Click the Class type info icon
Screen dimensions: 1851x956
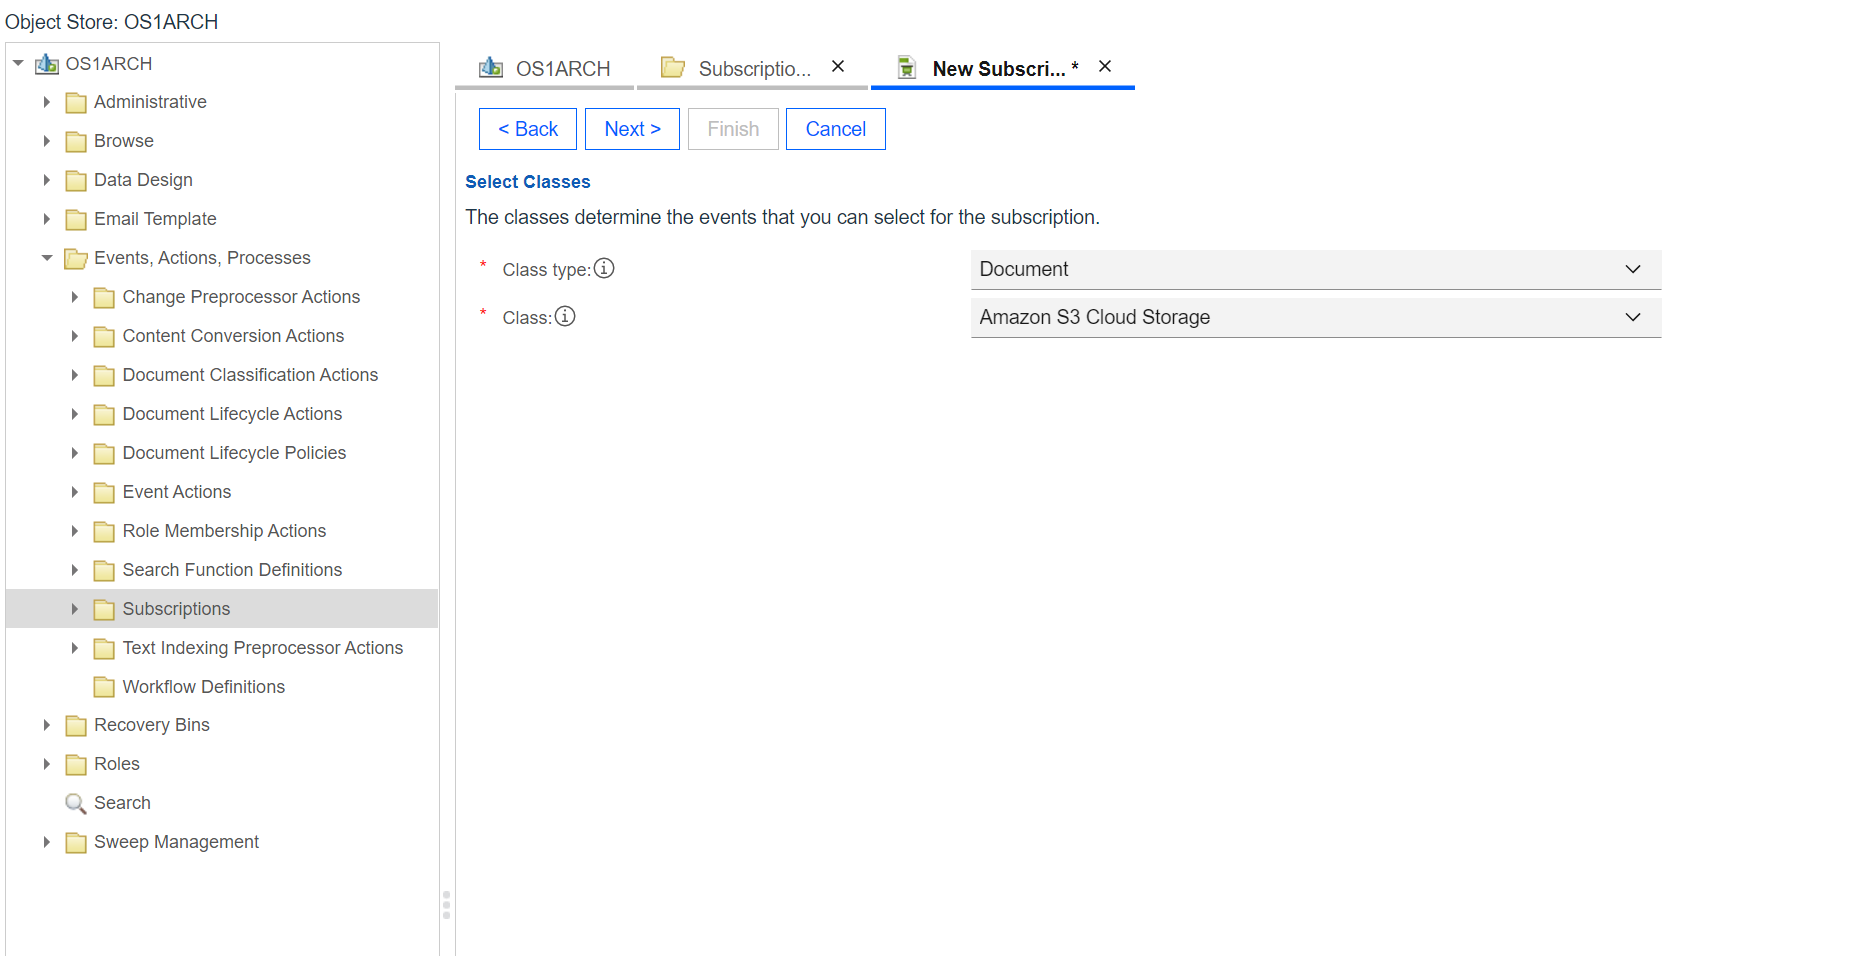coord(604,268)
